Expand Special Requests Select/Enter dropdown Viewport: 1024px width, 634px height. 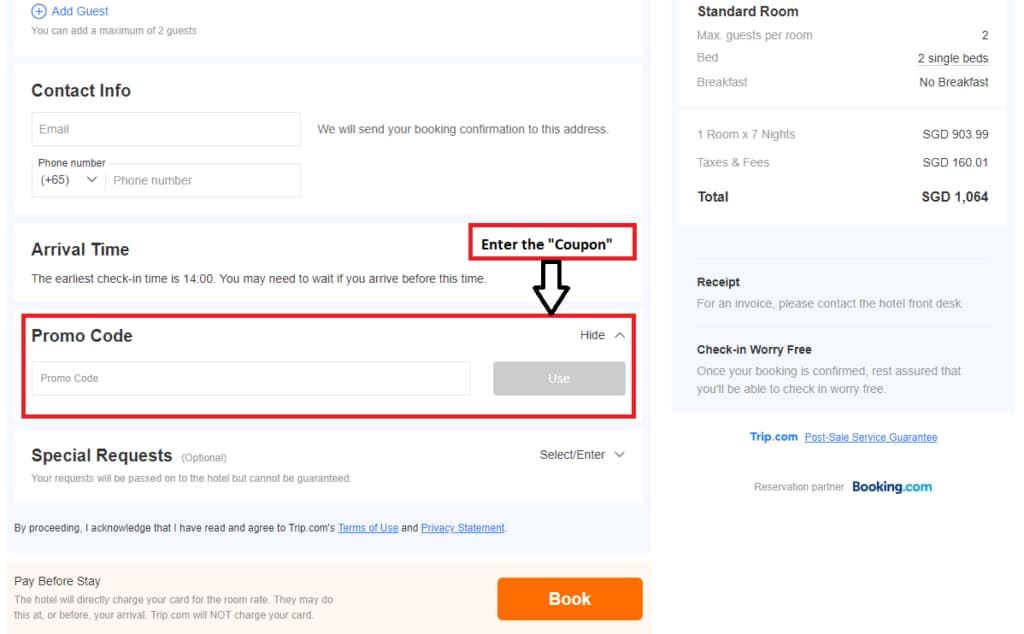[572, 454]
